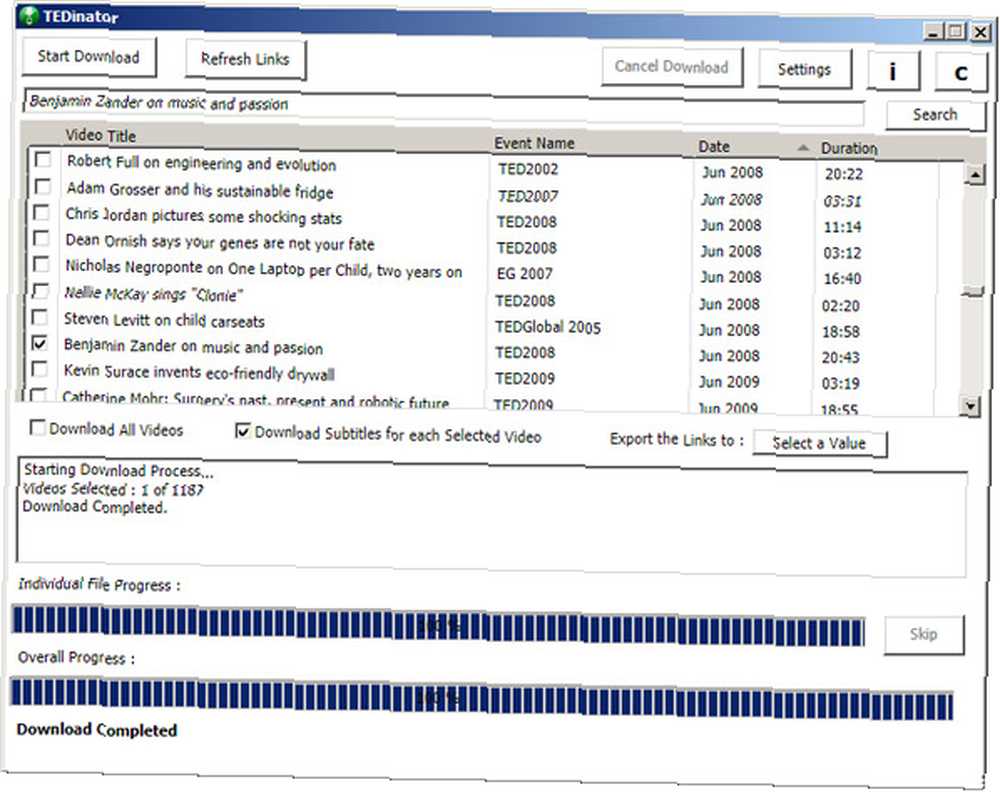Focus the search text field
This screenshot has height=792, width=1000.
pos(443,108)
